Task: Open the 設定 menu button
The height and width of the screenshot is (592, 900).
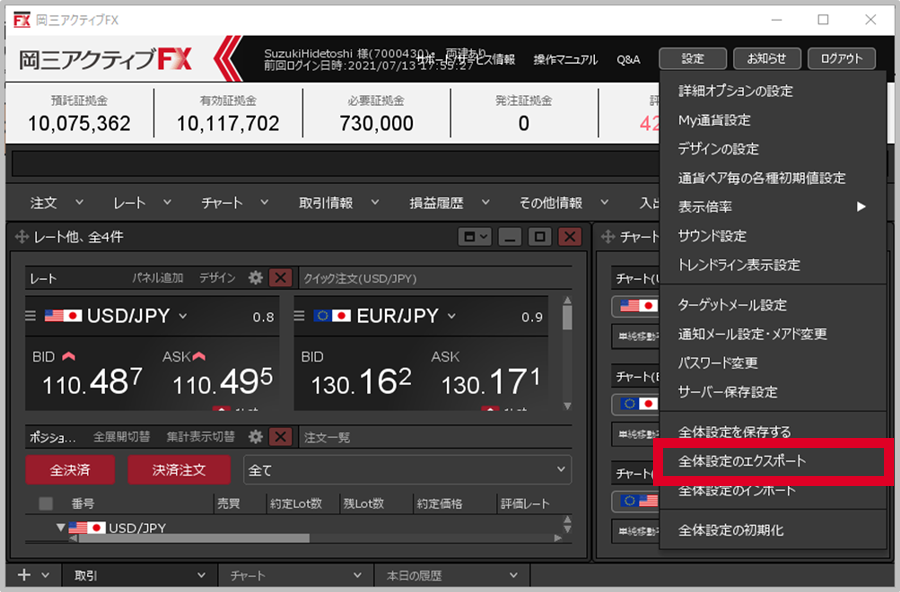Action: tap(692, 59)
